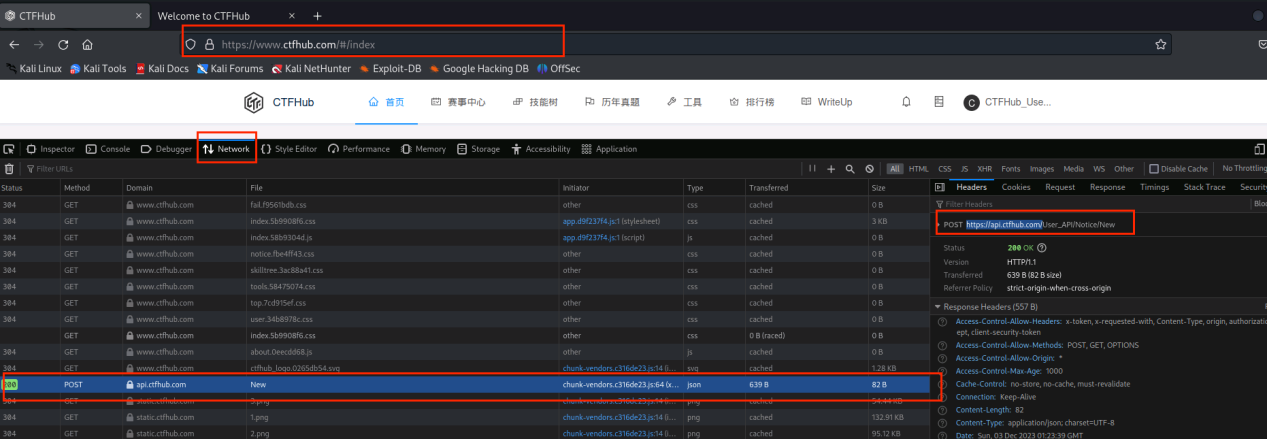Viewport: 1267px width, 439px height.
Task: Open the browser home page icon
Action: (x=88, y=45)
